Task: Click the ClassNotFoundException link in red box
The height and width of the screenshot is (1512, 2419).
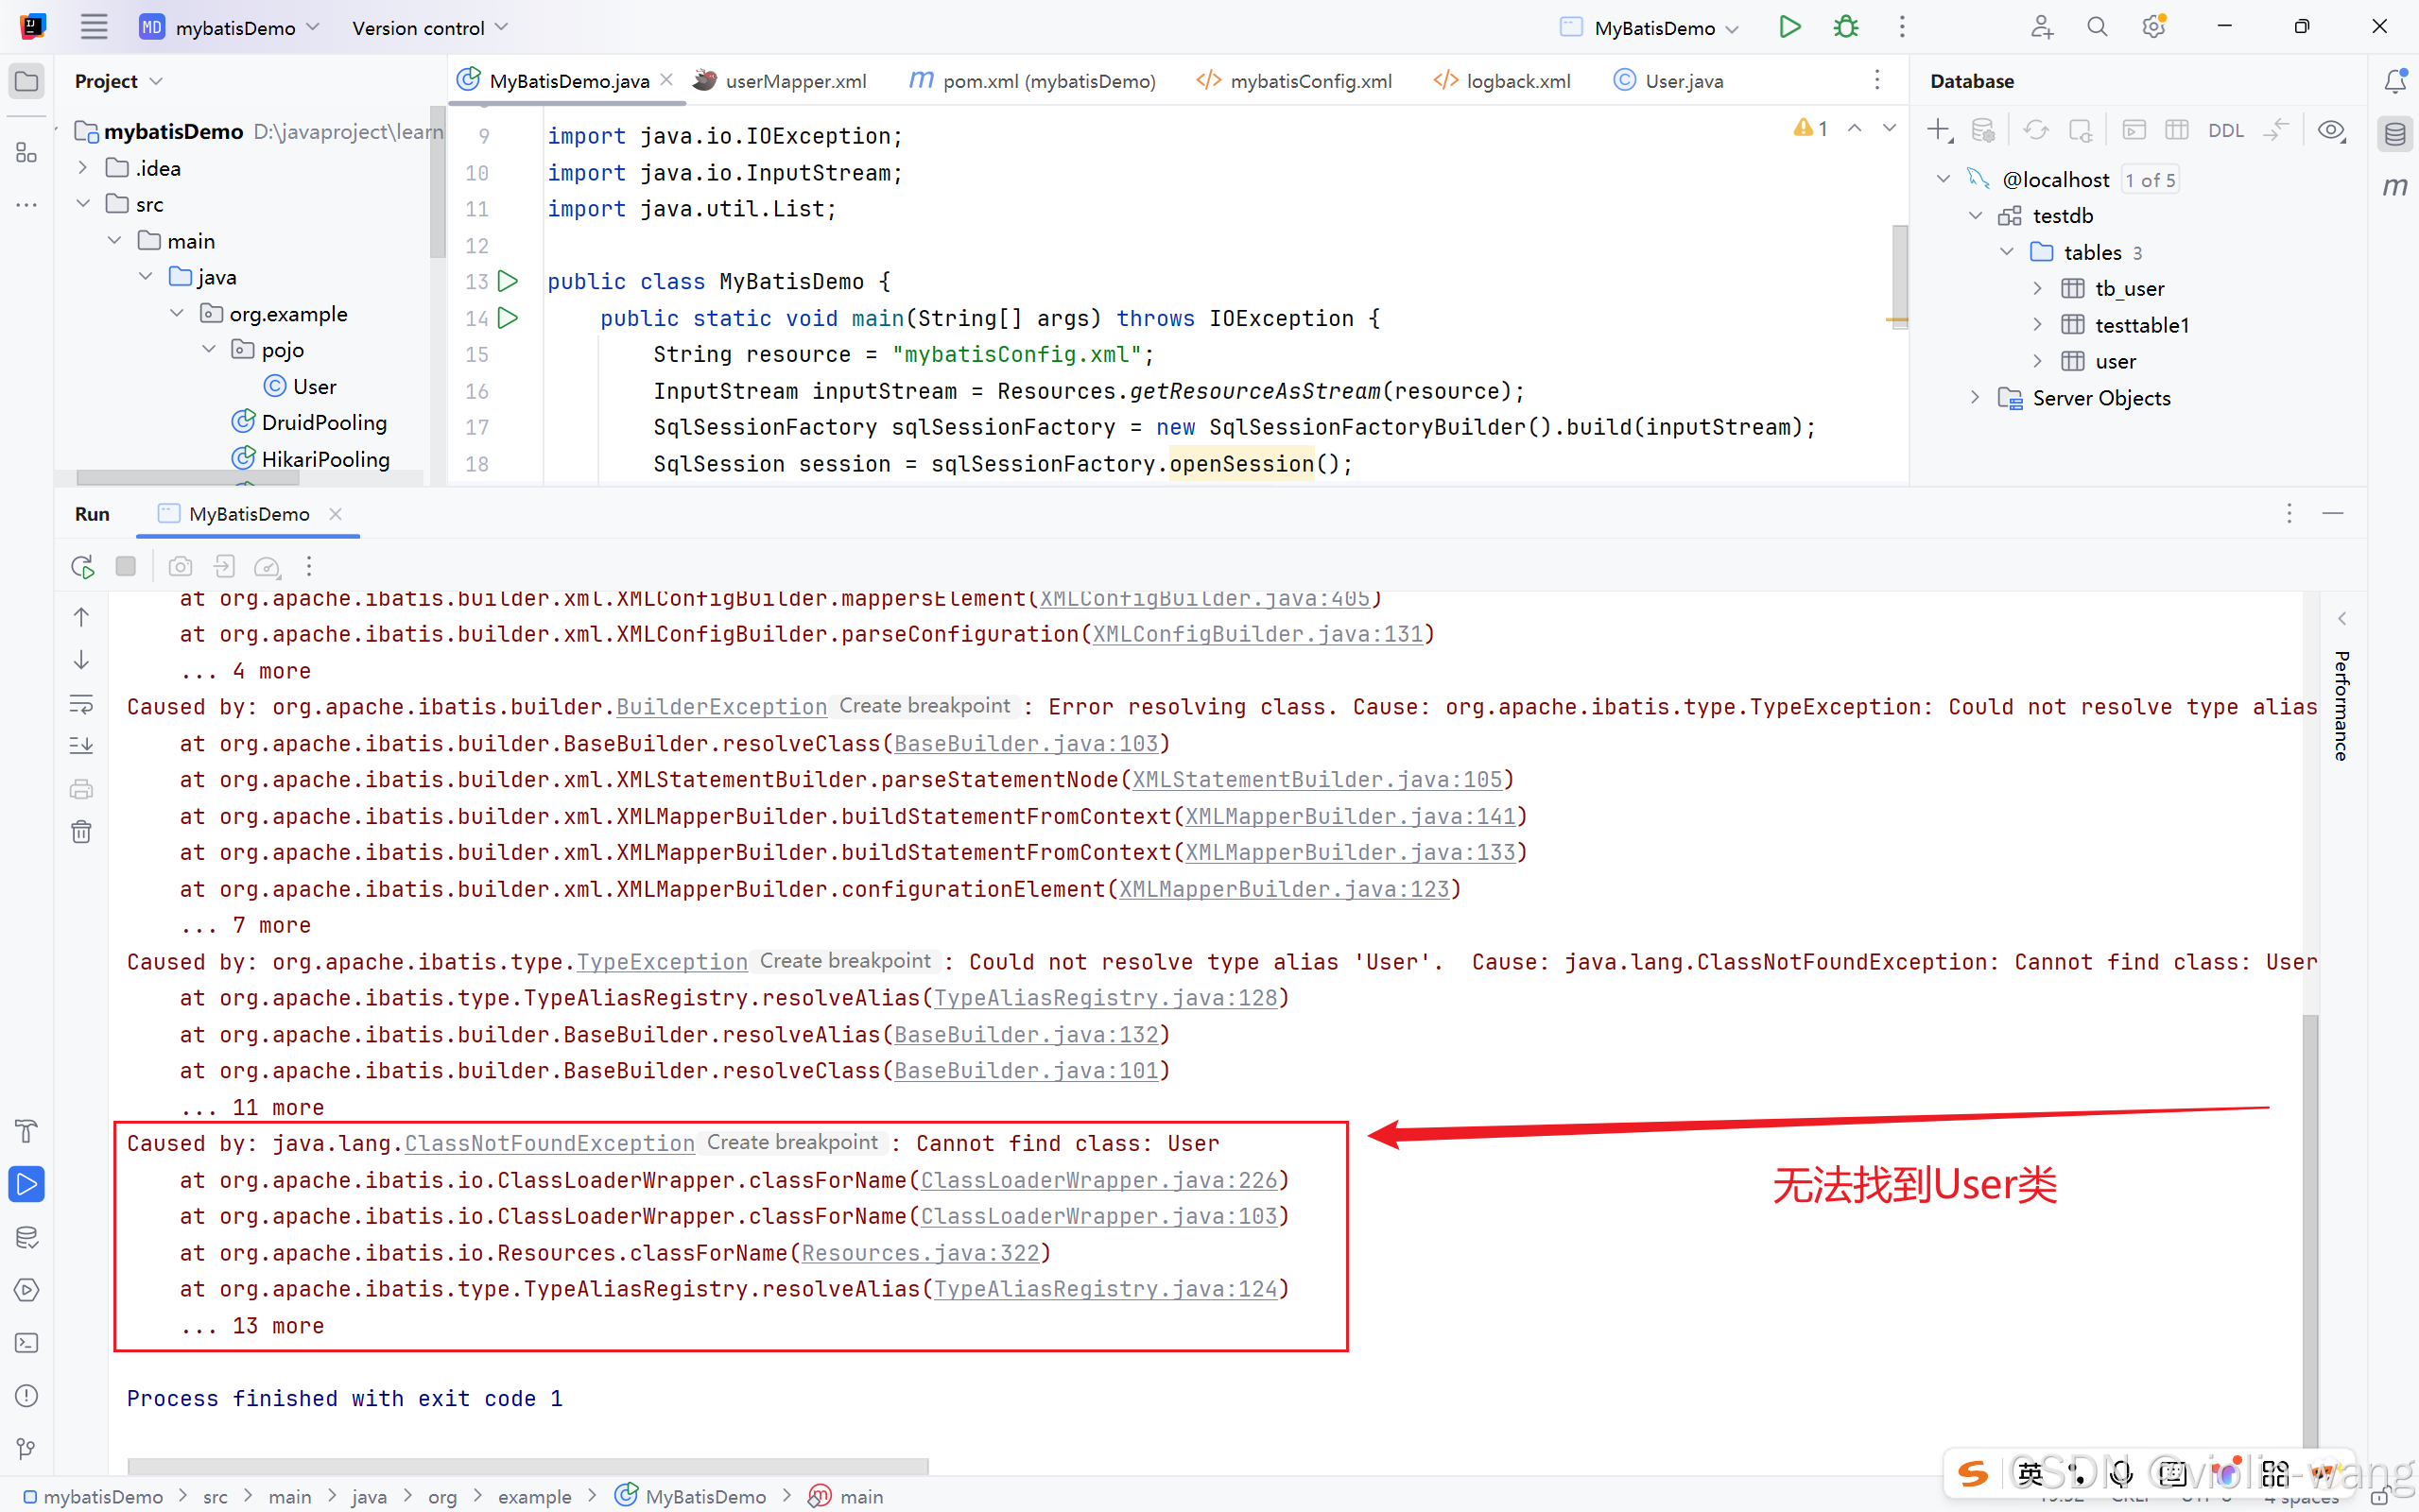Action: [549, 1143]
